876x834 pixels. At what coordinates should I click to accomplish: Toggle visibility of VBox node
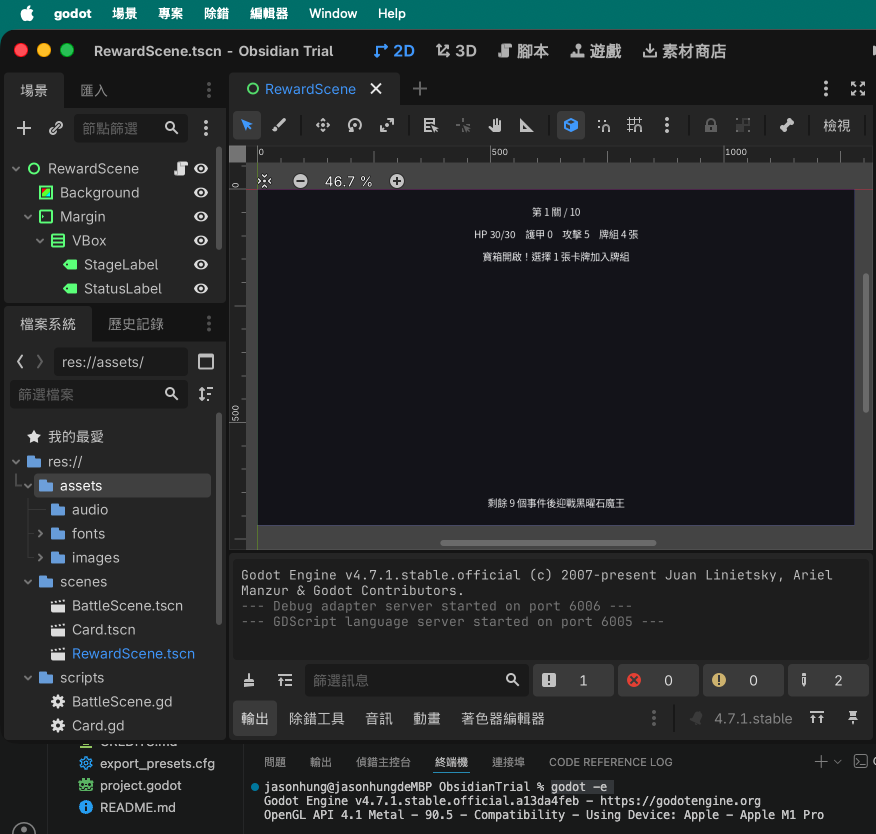tap(201, 240)
